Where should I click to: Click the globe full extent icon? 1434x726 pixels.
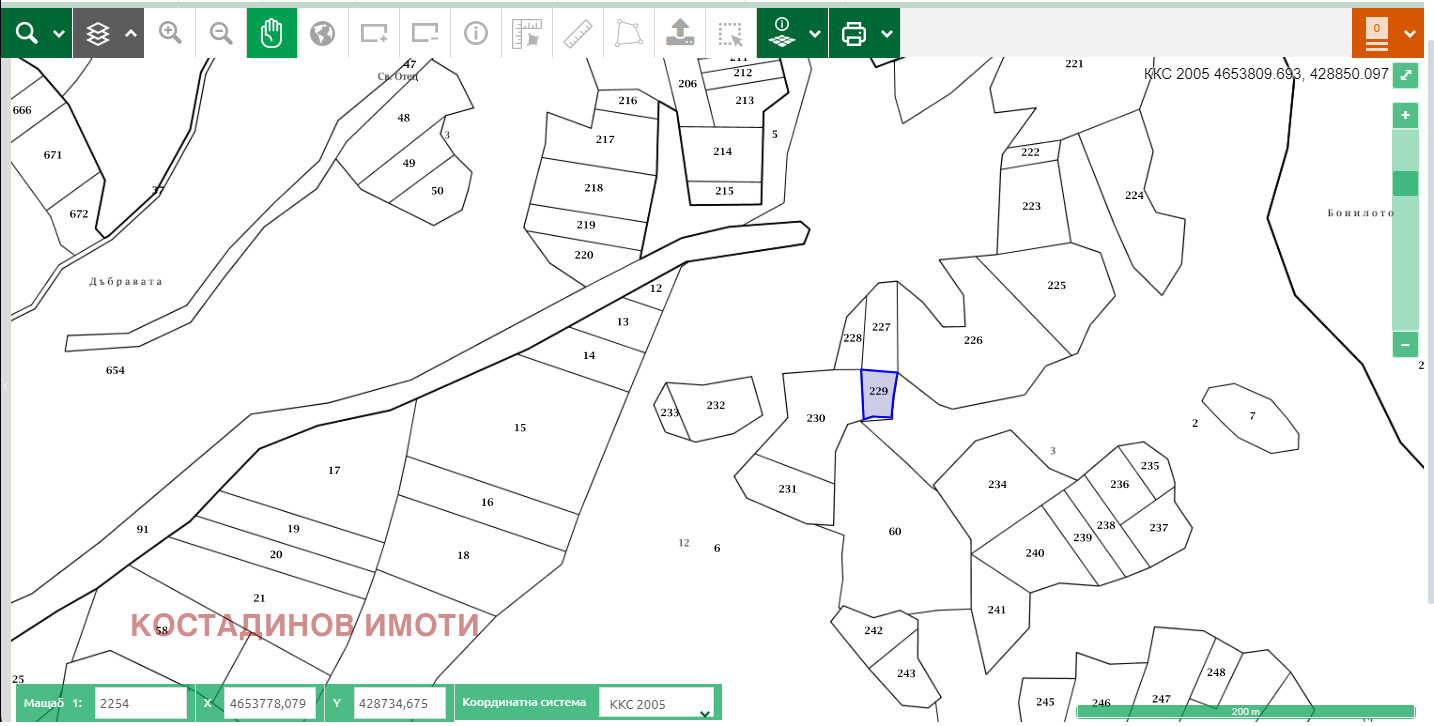click(x=322, y=33)
